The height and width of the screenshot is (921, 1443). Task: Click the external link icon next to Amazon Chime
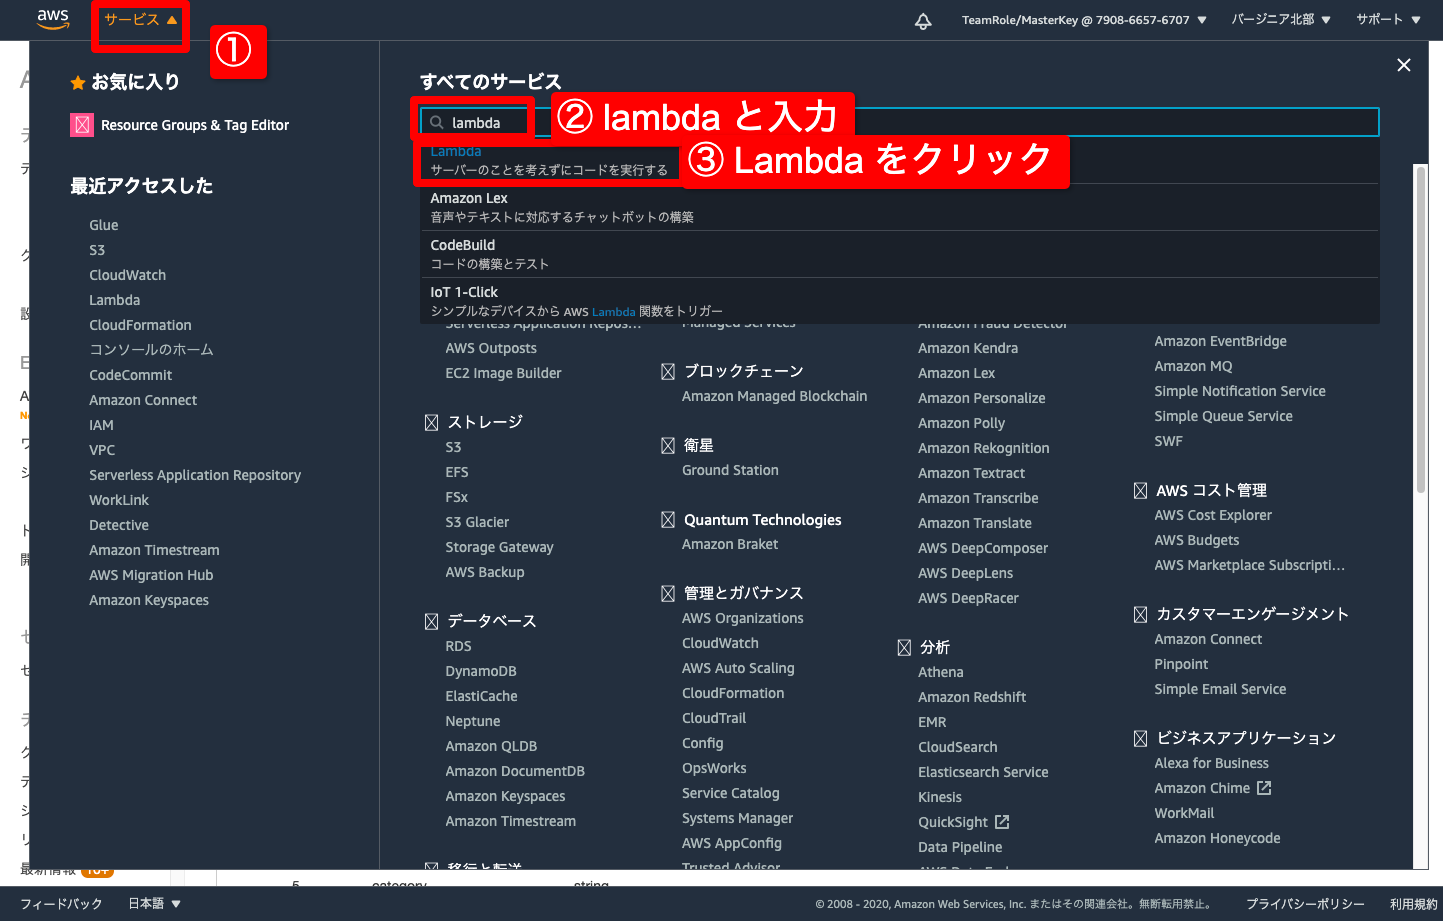tap(1264, 788)
